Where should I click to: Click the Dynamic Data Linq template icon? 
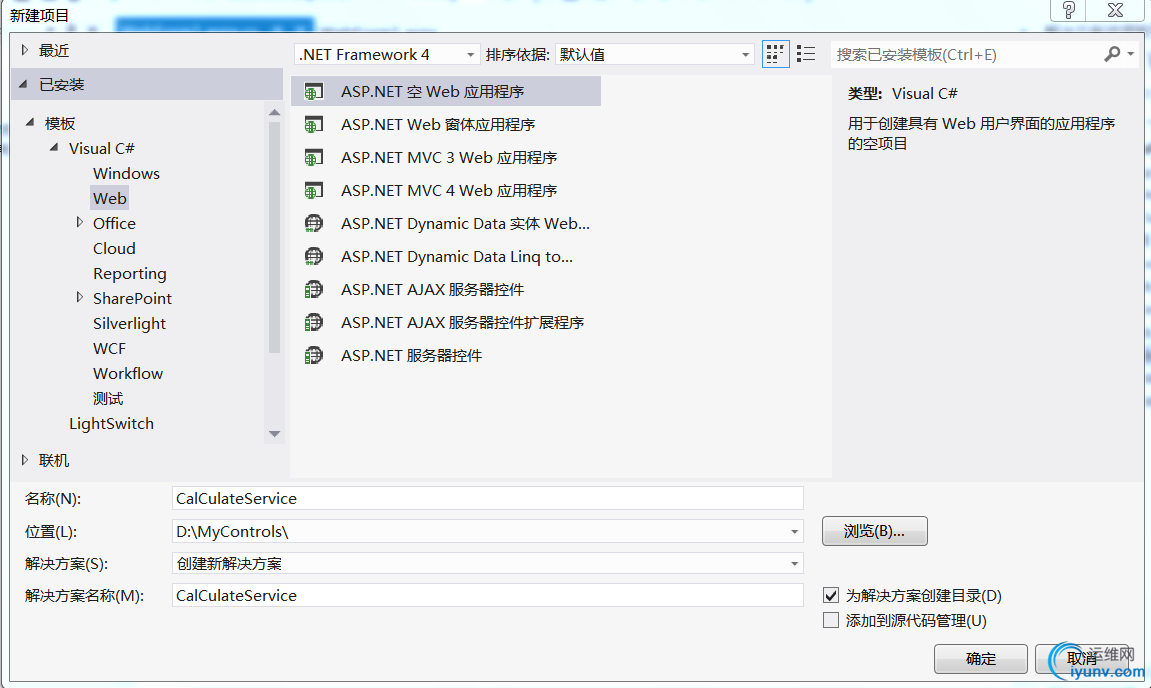313,256
